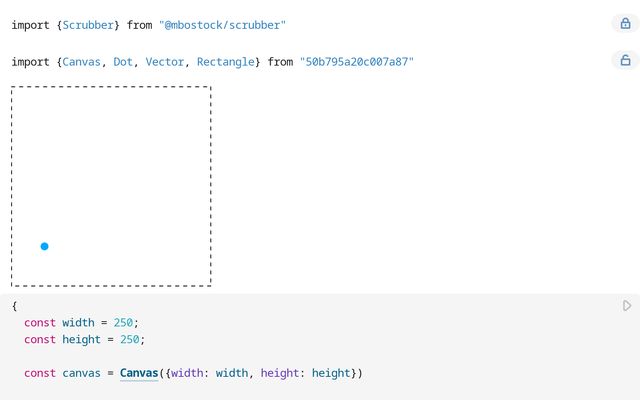Click the Scrubber name in the first import
640x400 pixels.
coord(88,24)
